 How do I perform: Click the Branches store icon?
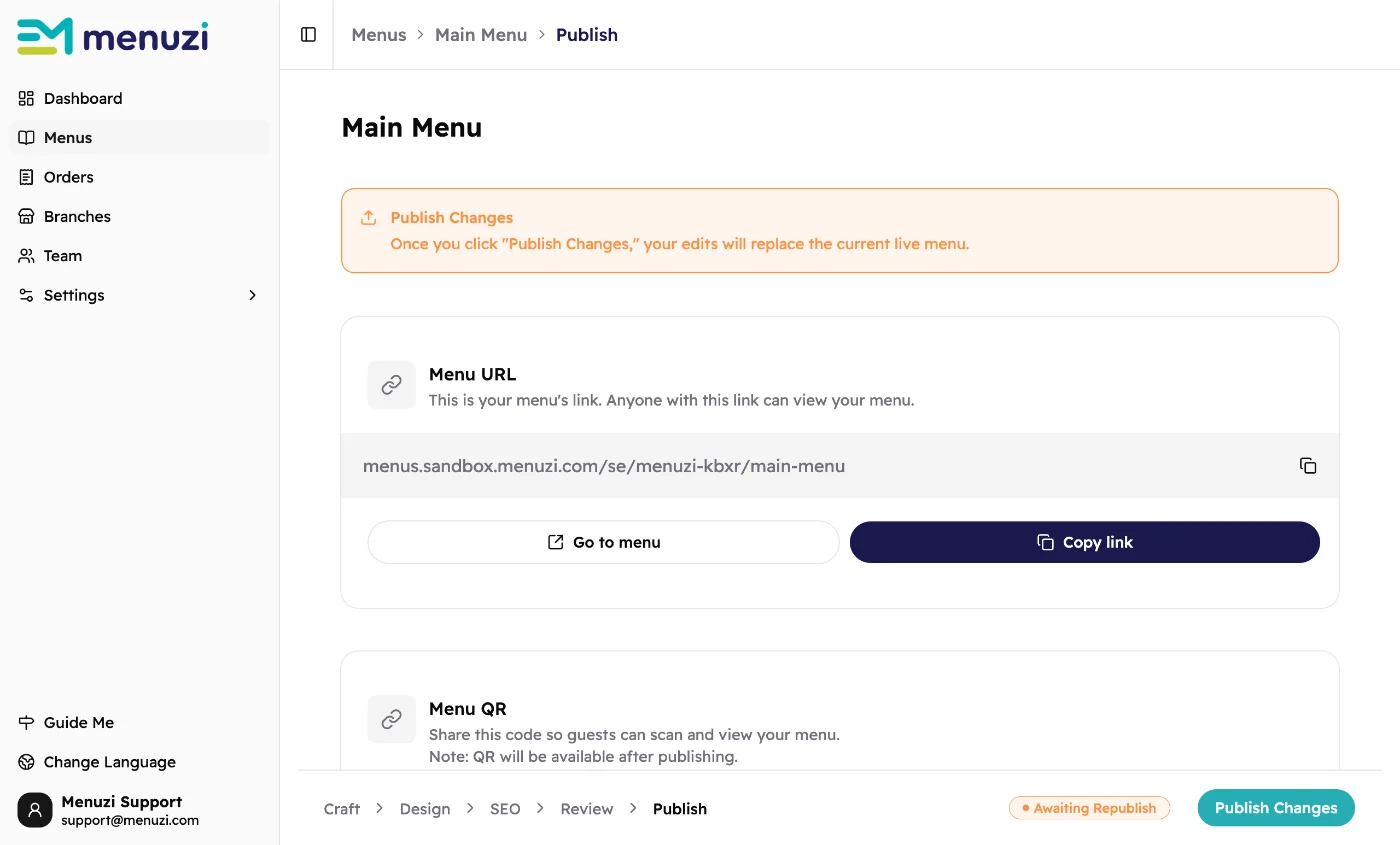(x=27, y=216)
